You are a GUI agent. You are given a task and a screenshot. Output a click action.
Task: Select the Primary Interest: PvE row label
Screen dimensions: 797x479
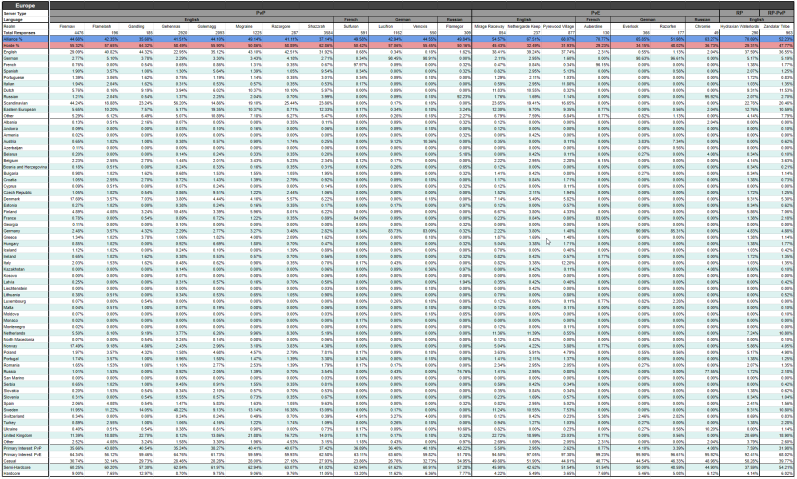pyautogui.click(x=22, y=455)
